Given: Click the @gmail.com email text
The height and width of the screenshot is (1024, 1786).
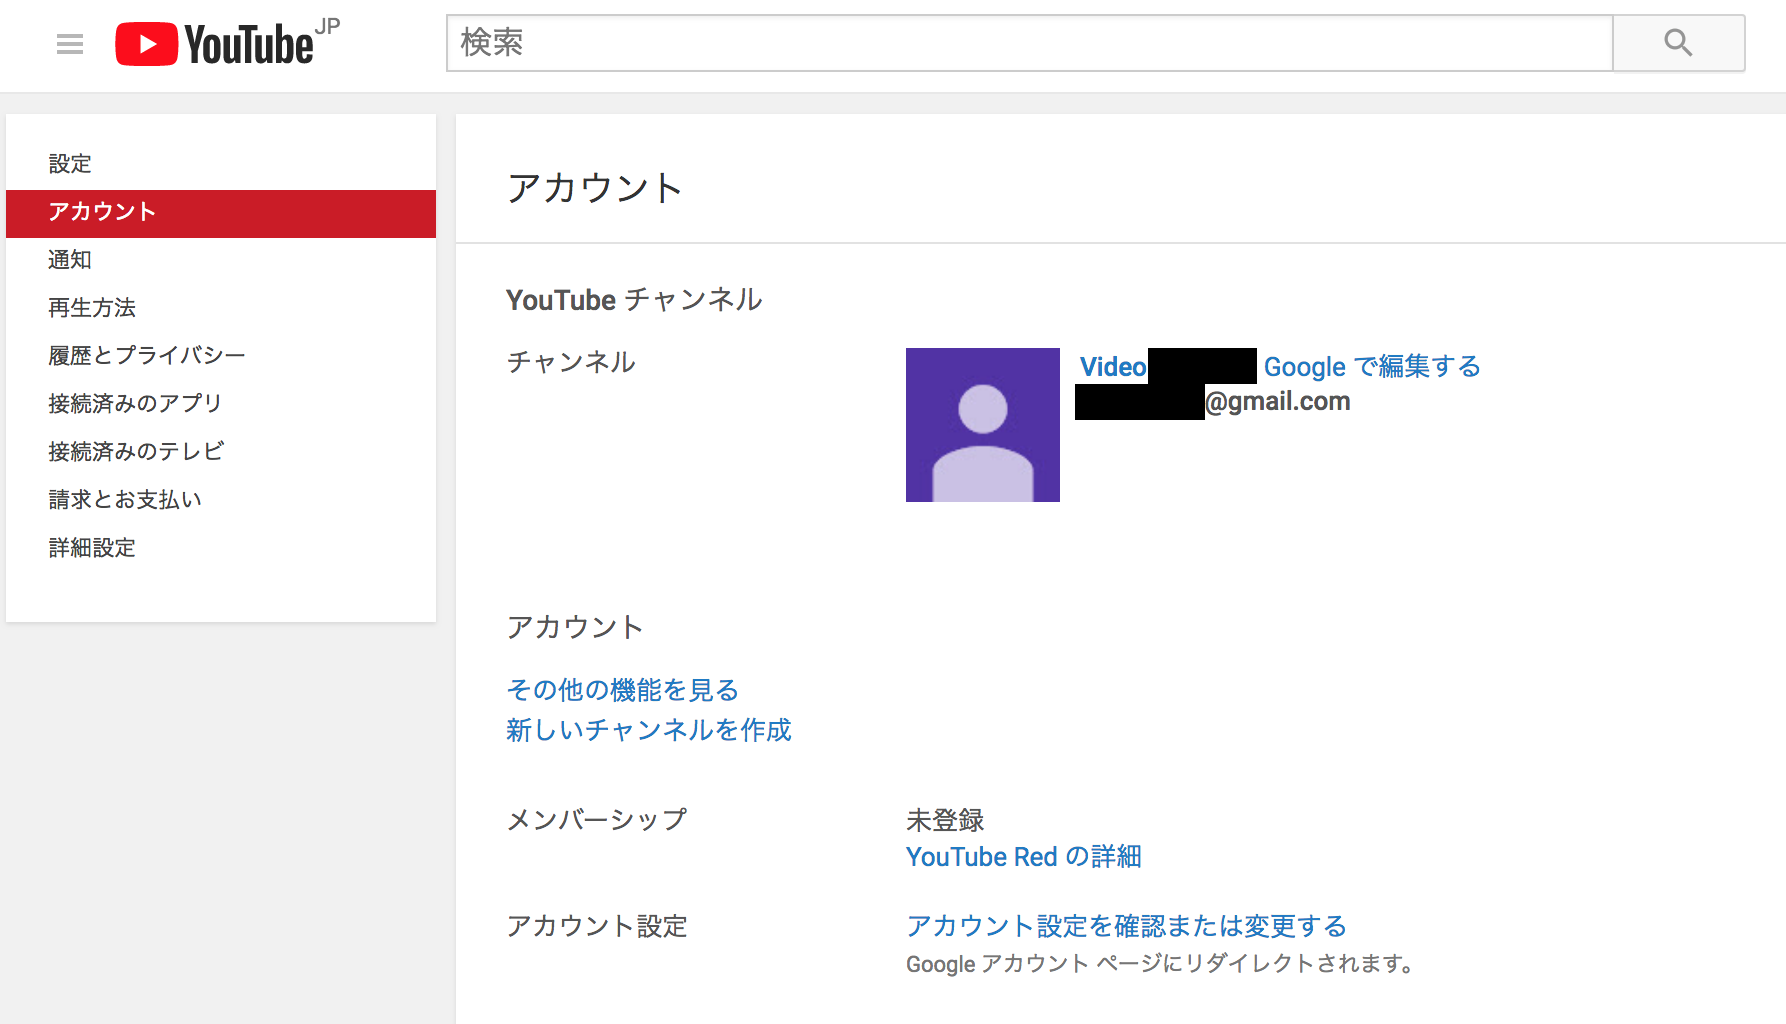Looking at the screenshot, I should pyautogui.click(x=1278, y=402).
